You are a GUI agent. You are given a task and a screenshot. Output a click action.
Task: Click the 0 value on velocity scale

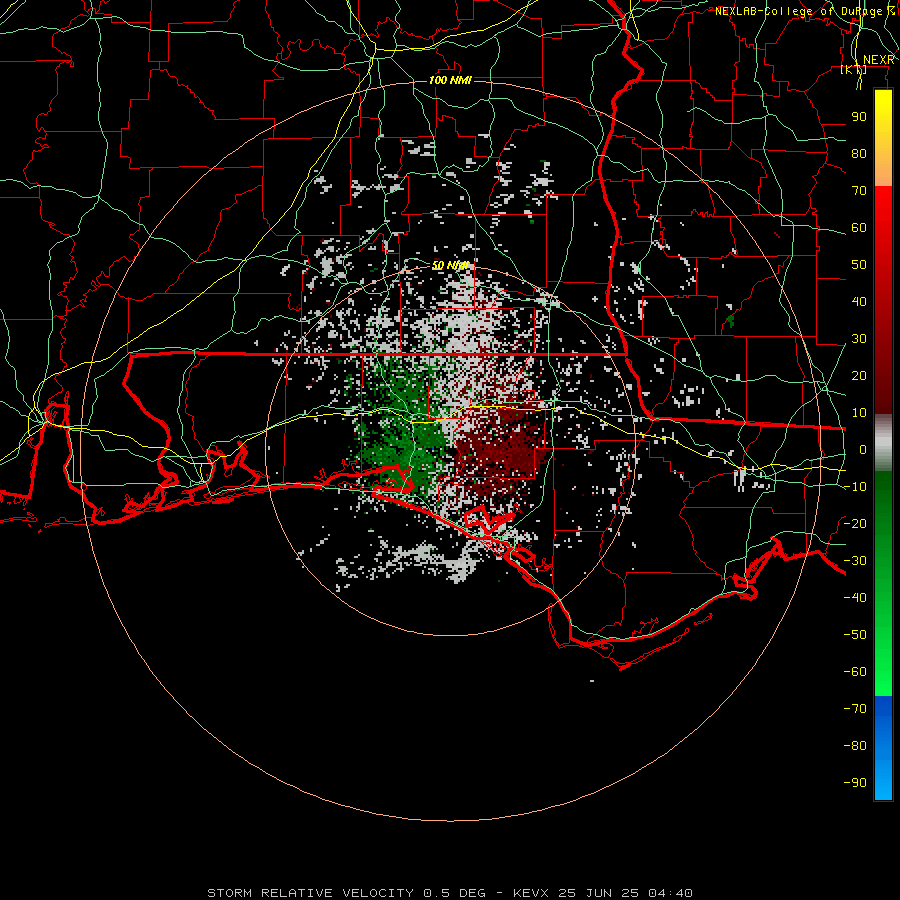click(x=863, y=449)
